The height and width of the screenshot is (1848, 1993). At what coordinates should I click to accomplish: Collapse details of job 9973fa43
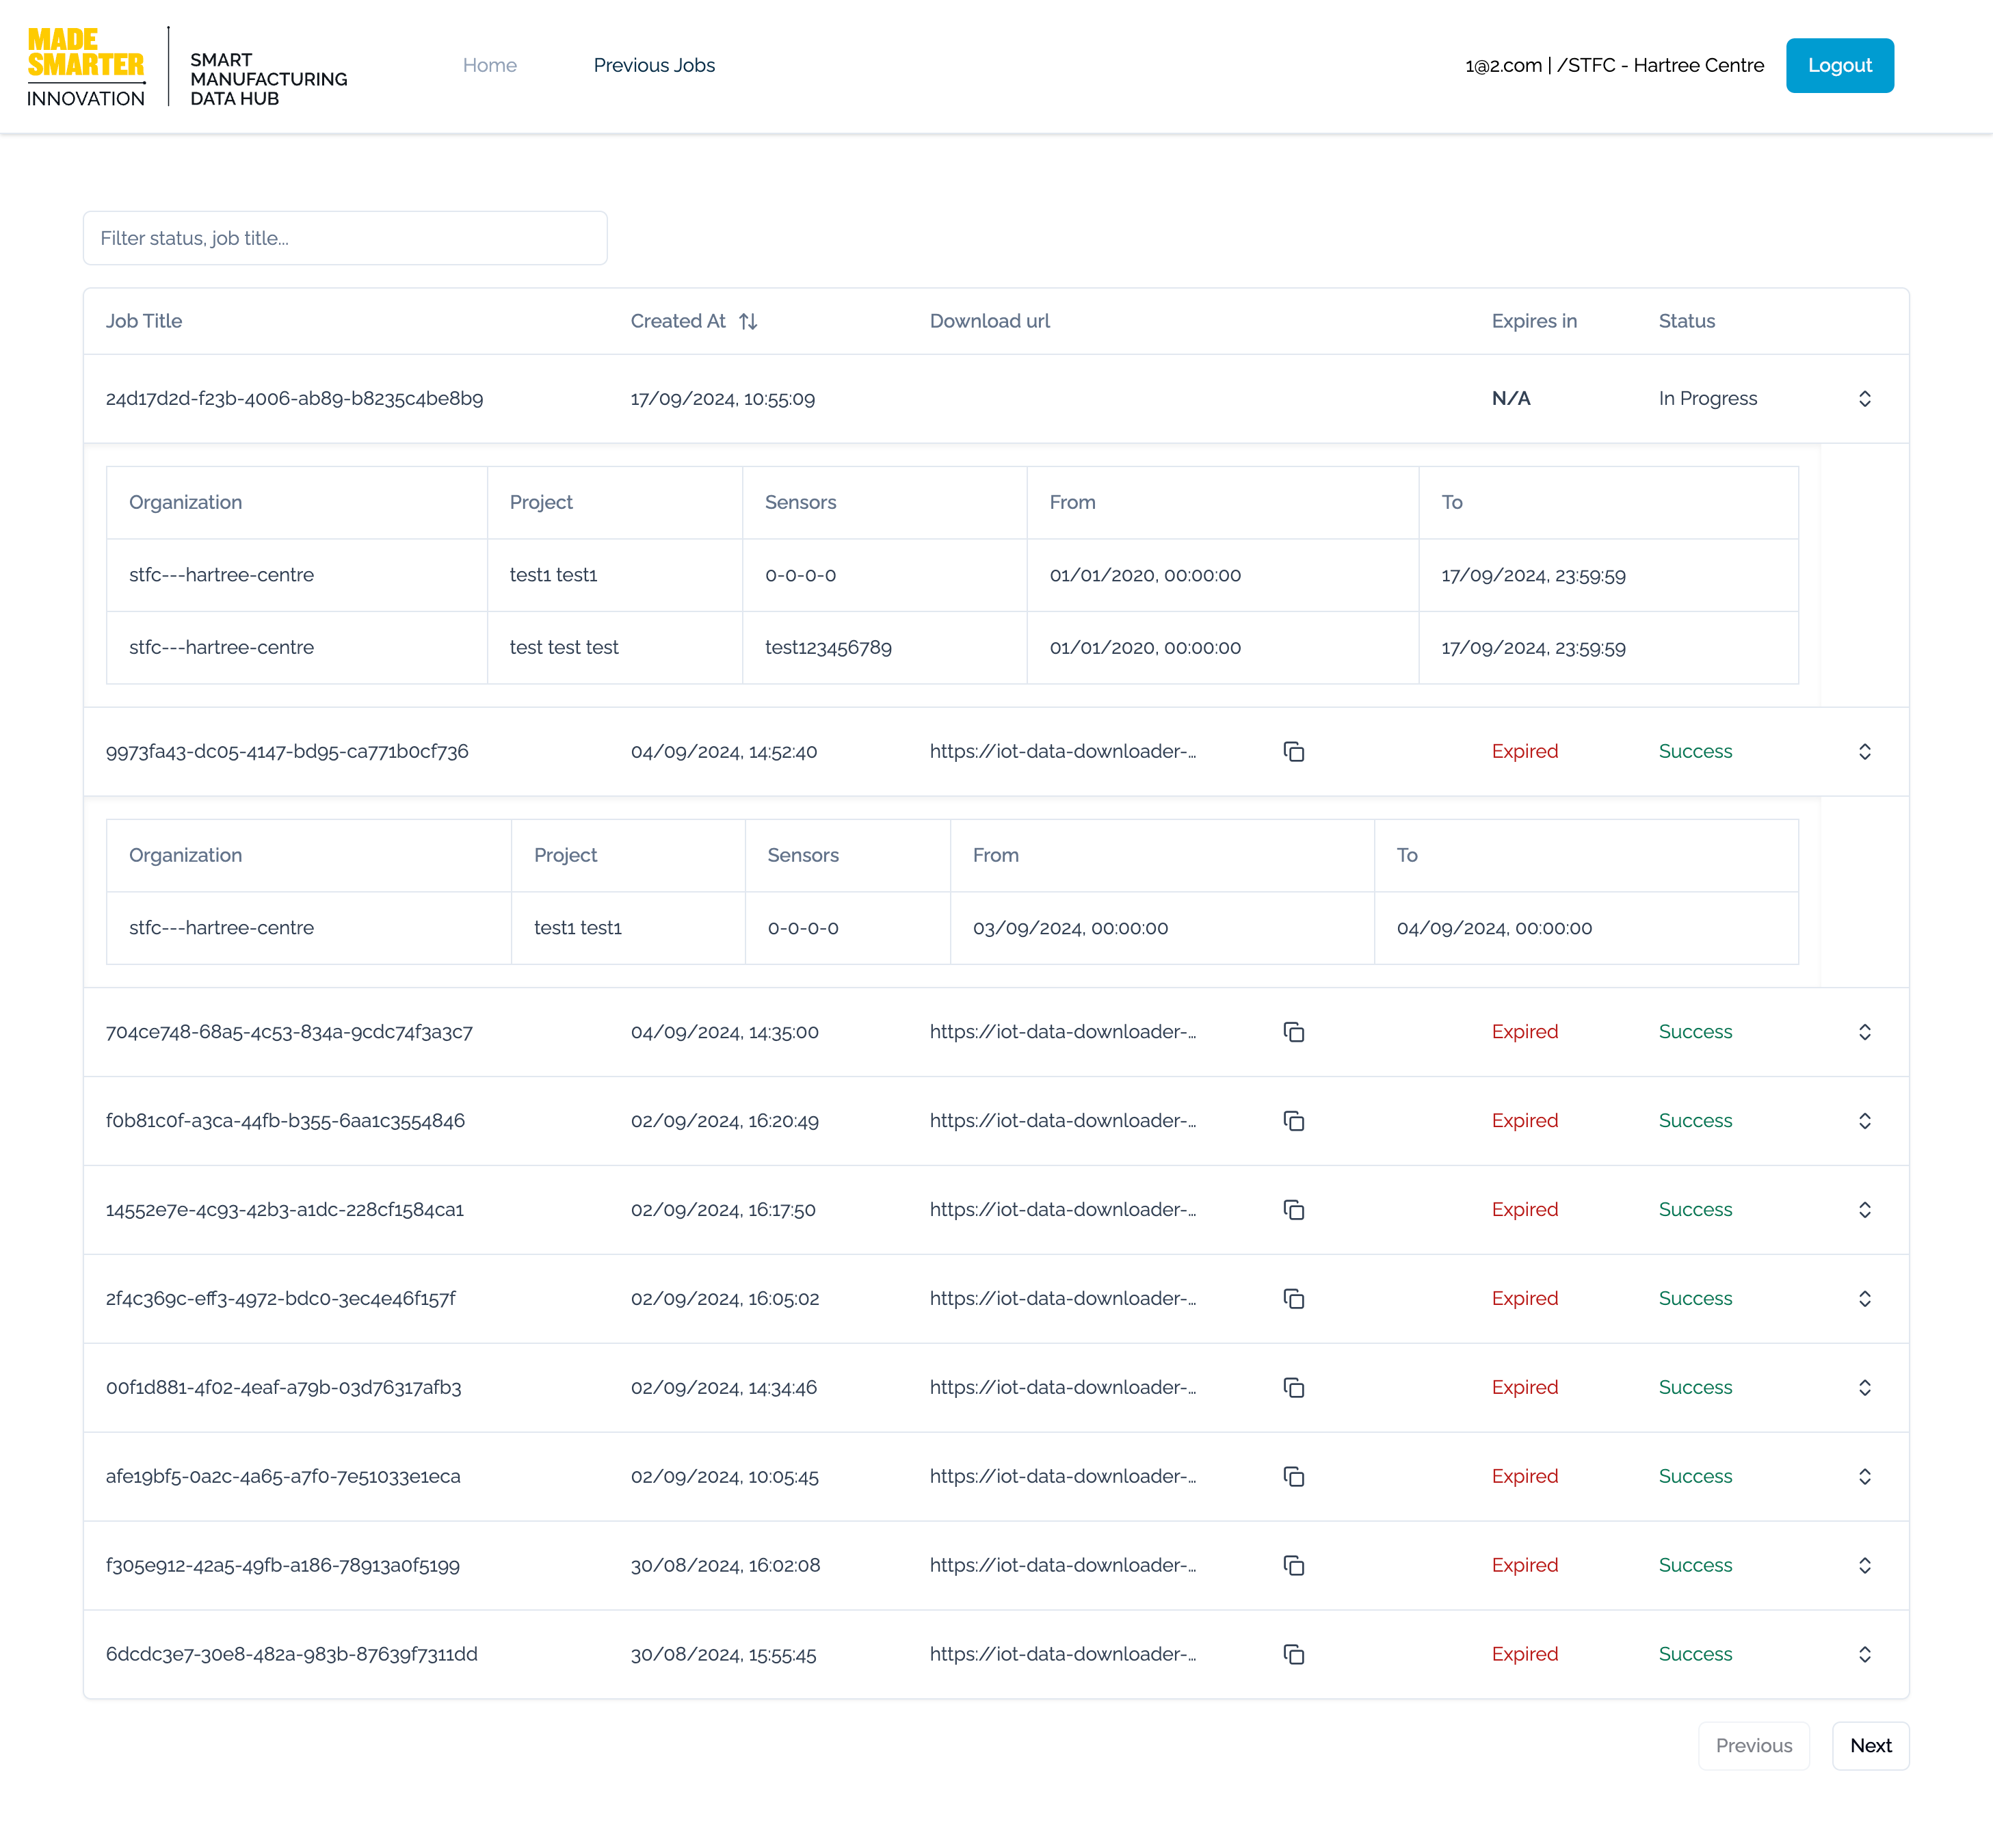click(1864, 751)
